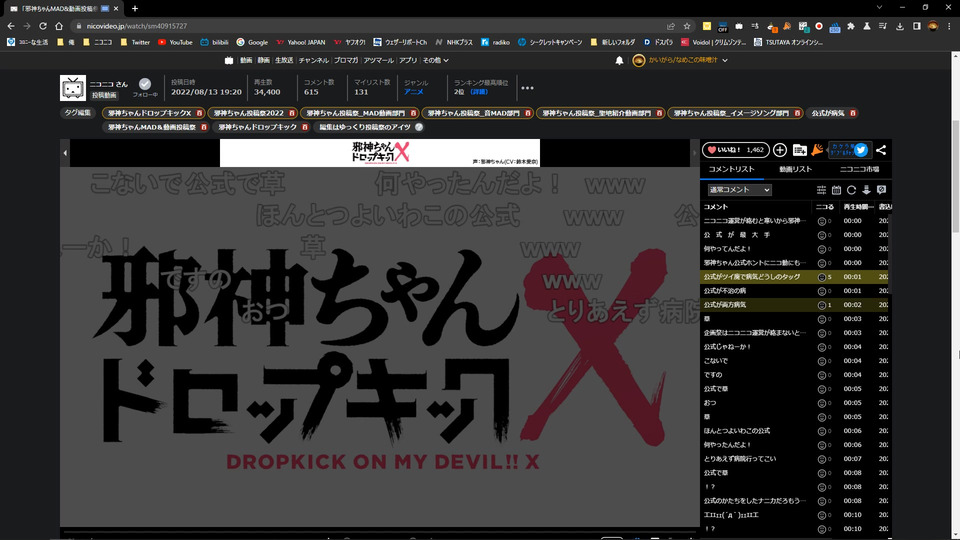Image resolution: width=960 pixels, height=540 pixels.
Task: Click nicoru smiley on 公式が両方病気 row
Action: pyautogui.click(x=822, y=305)
